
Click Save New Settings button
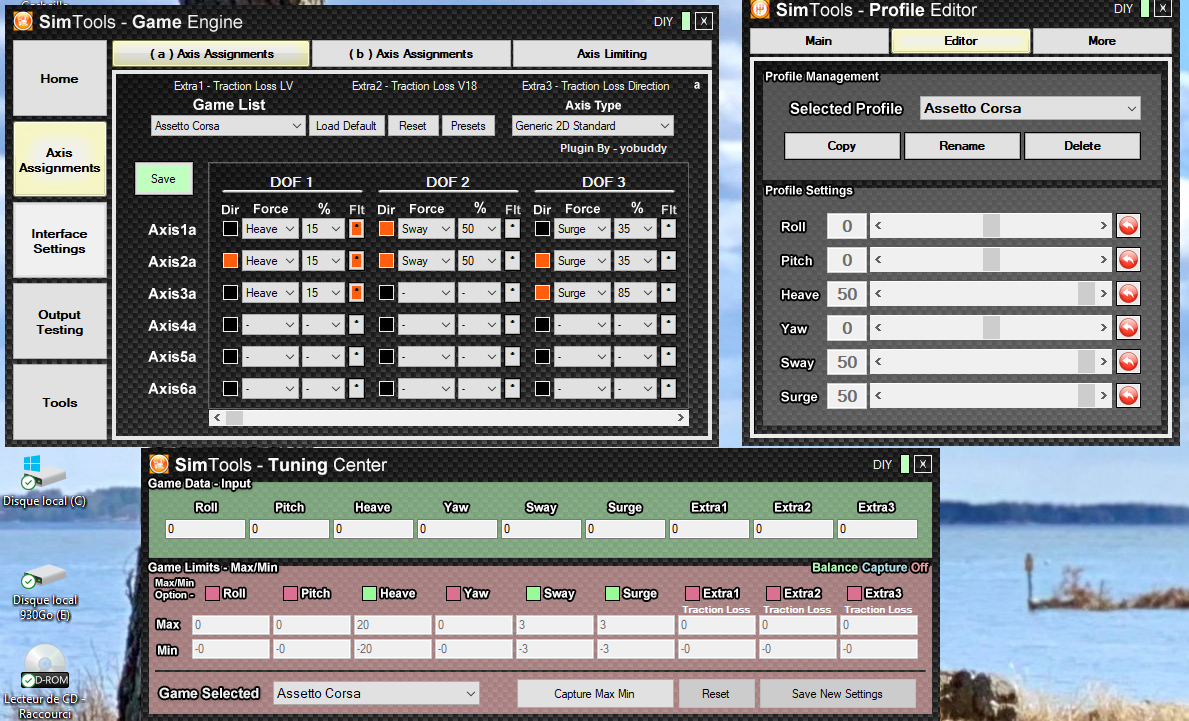[837, 694]
